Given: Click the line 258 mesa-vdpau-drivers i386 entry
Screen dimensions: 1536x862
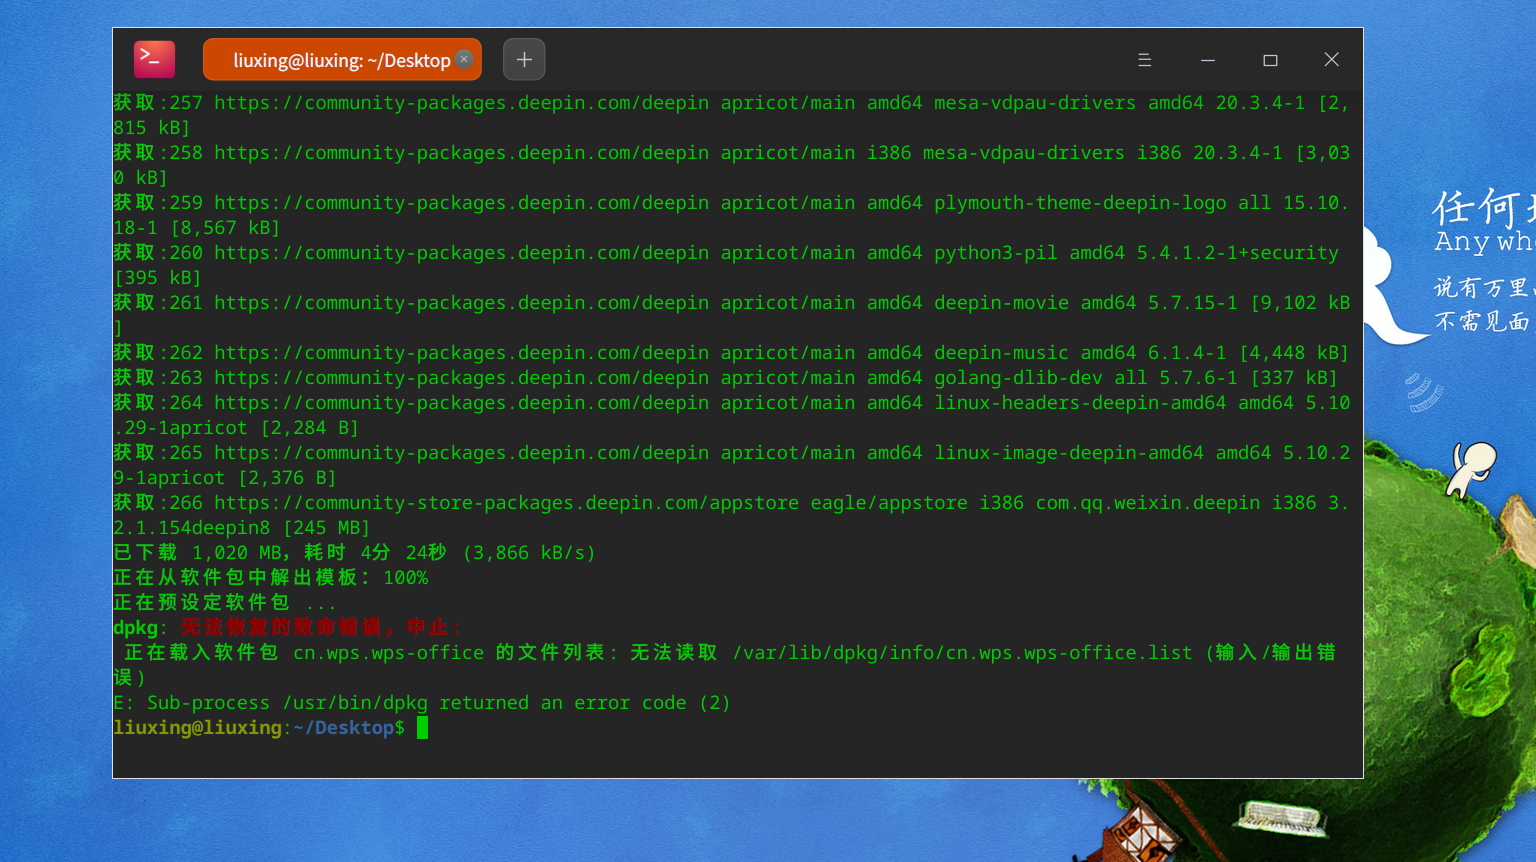Looking at the screenshot, I should click(x=731, y=165).
